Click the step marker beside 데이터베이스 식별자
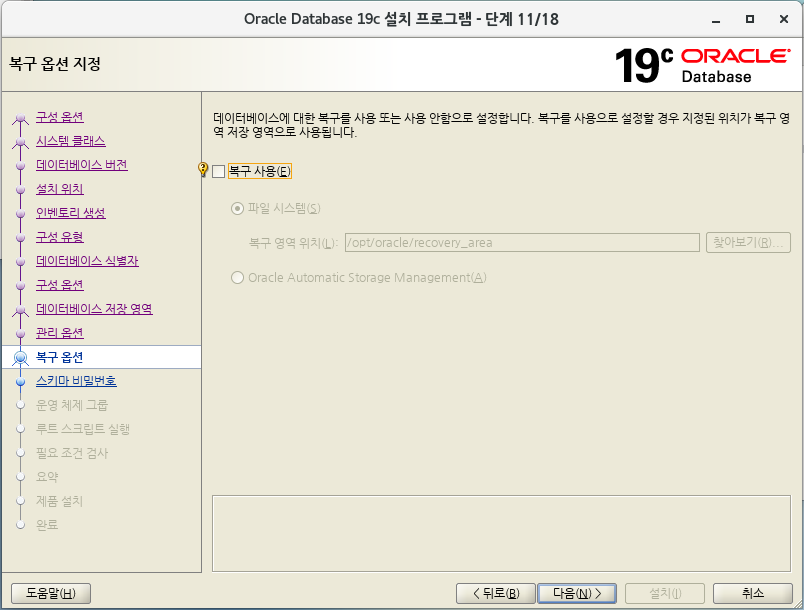This screenshot has height=610, width=804. (x=21, y=261)
